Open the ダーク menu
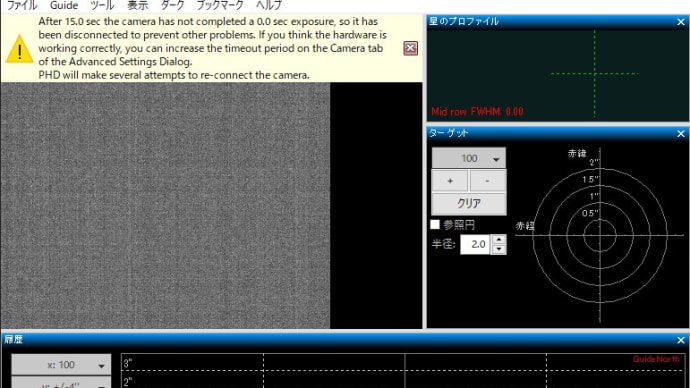Screen dimensions: 690x388 pos(172,6)
